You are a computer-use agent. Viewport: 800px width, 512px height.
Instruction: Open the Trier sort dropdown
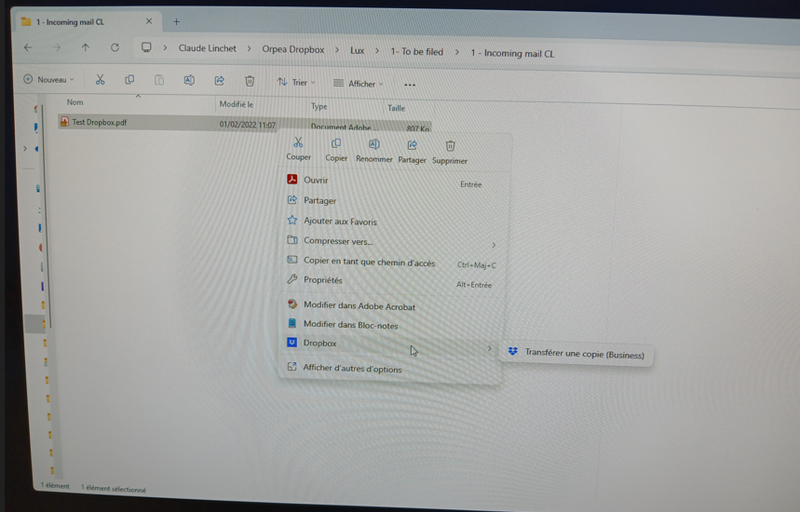click(296, 82)
